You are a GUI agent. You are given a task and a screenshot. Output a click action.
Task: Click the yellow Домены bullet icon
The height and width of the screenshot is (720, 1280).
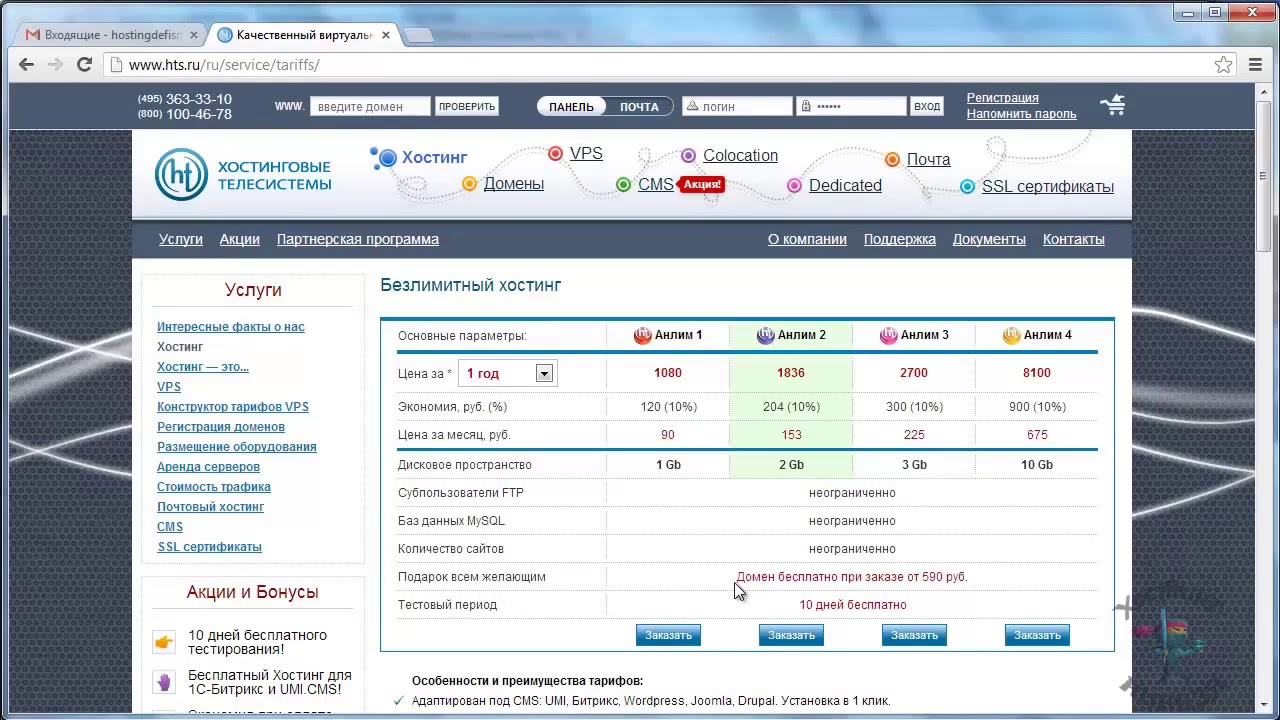tap(470, 184)
